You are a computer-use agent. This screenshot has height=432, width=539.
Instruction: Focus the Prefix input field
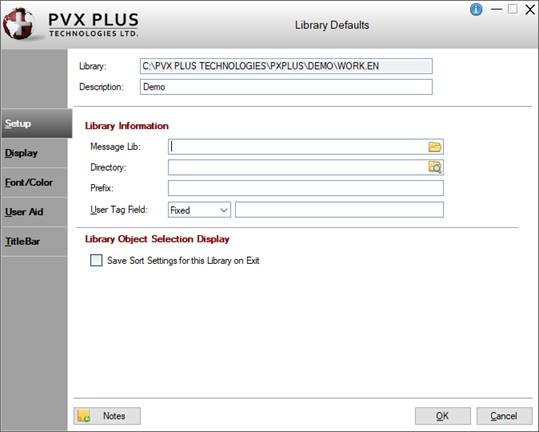[x=306, y=188]
